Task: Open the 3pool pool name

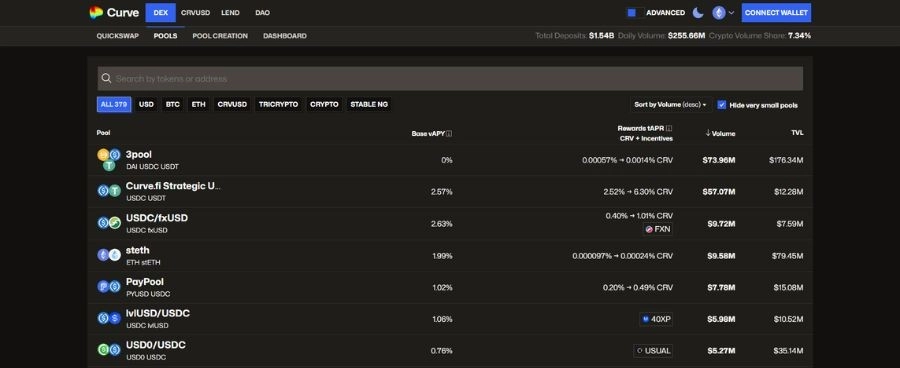Action: 138,154
